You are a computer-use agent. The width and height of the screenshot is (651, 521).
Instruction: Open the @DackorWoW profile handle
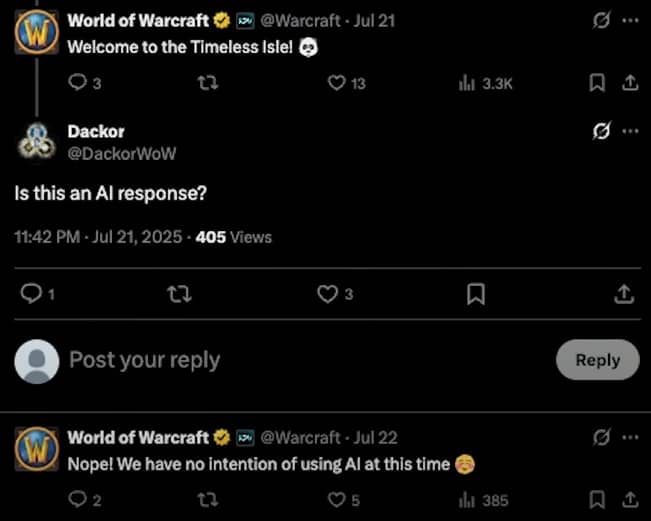coord(122,154)
